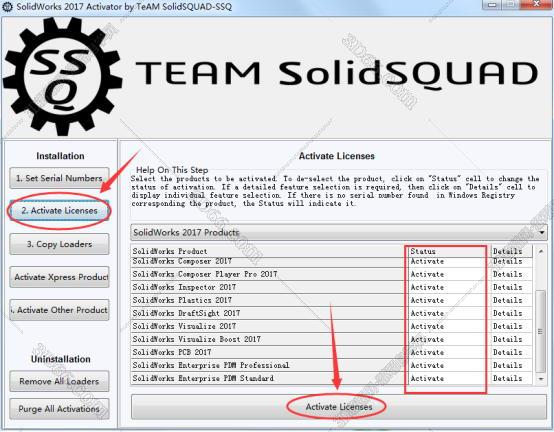Screen dimensions: 554x432
Task: Open Details for Enterprise PDM Professional
Action: [x=512, y=366]
